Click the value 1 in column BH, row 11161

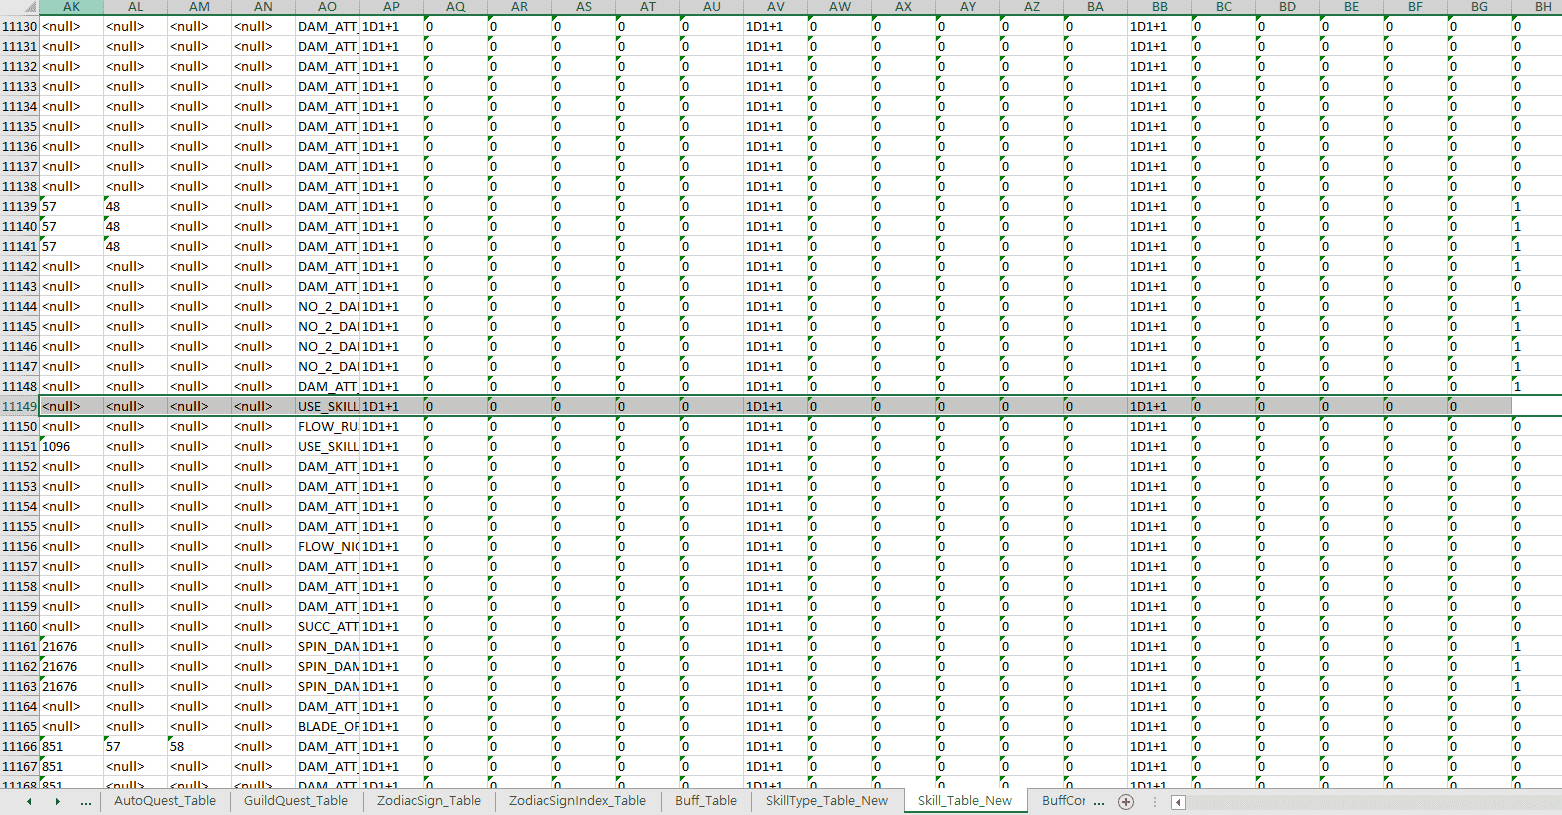pyautogui.click(x=1537, y=647)
